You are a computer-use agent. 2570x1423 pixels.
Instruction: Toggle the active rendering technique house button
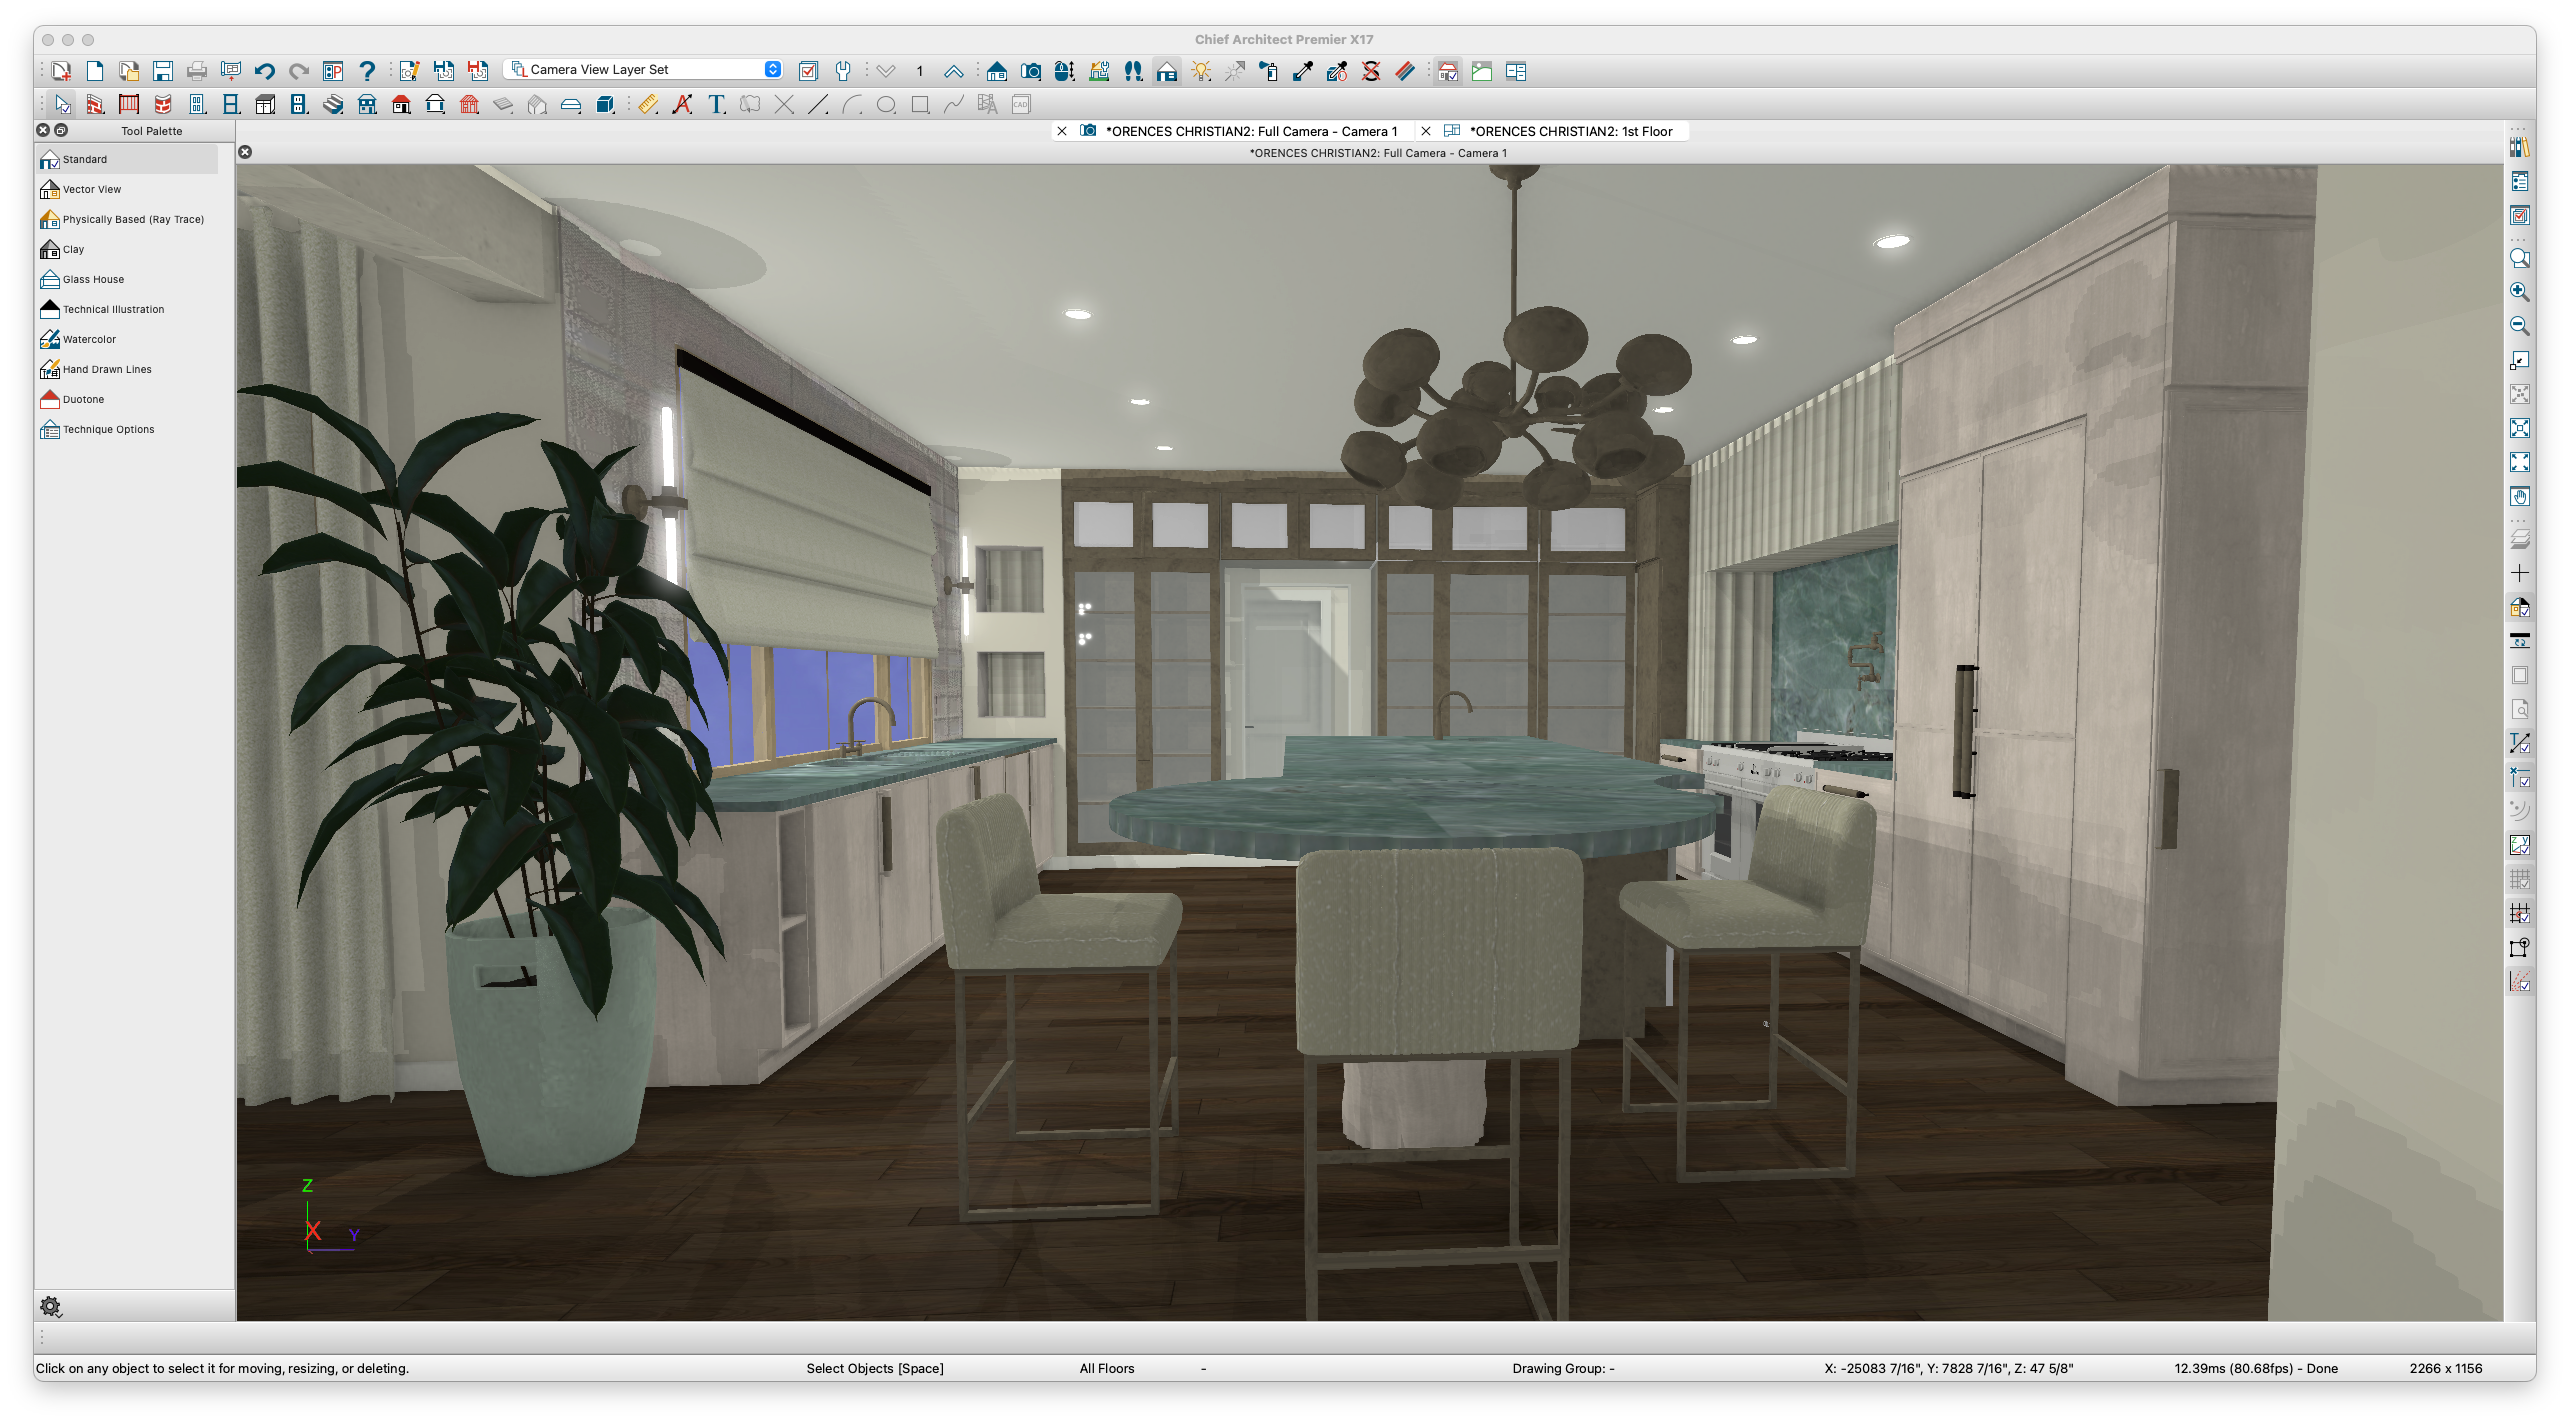(1166, 71)
